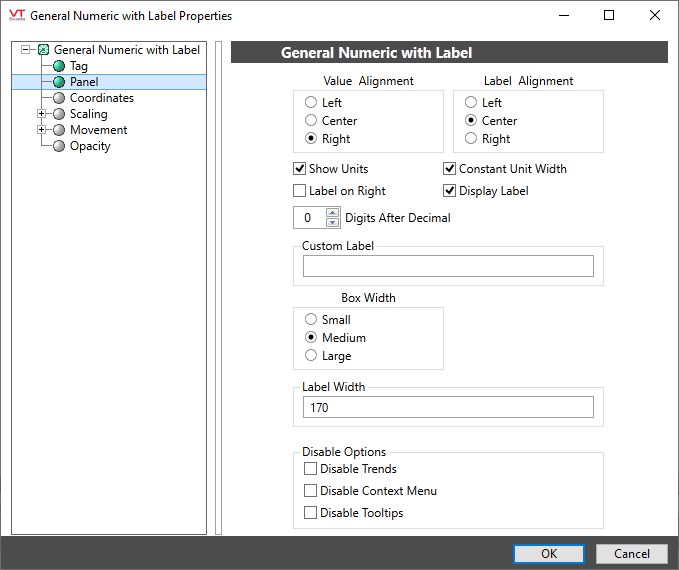This screenshot has width=679, height=570.
Task: Open the Scaling properties page
Action: point(89,114)
